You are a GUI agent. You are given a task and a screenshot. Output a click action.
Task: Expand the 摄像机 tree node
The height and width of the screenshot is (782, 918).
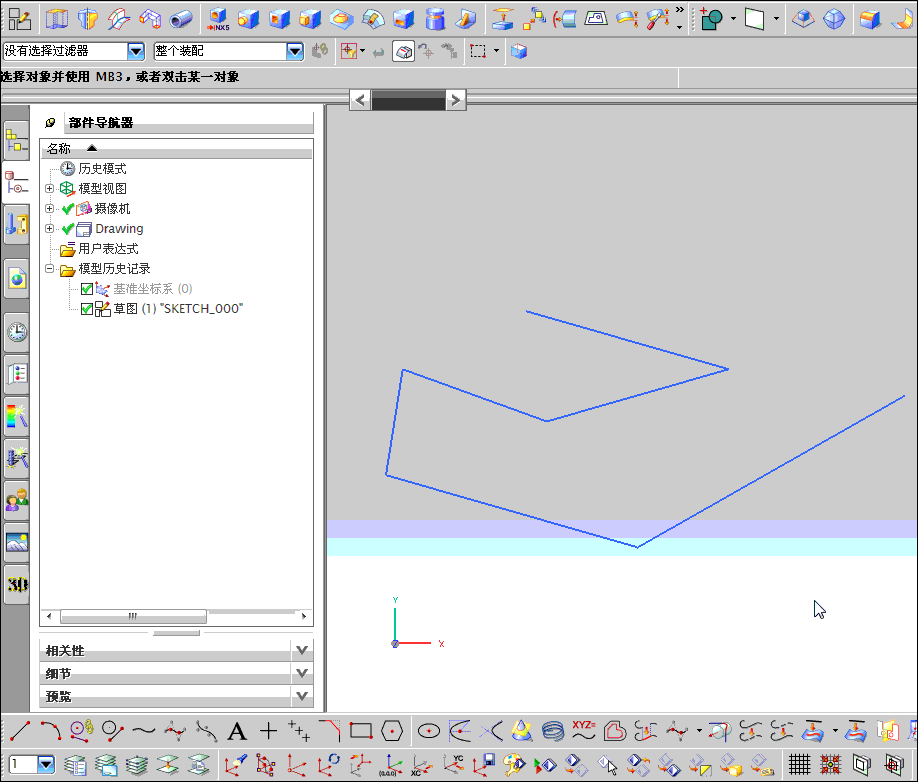coord(50,208)
